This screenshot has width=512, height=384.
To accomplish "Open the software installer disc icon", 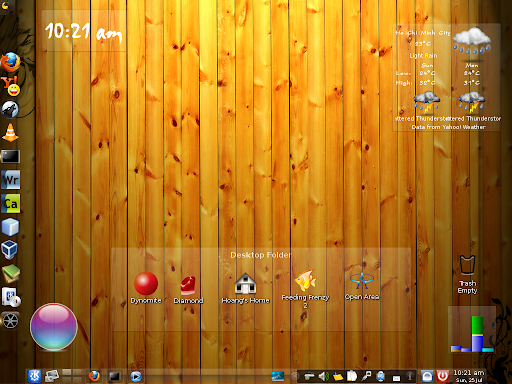I will [11, 297].
